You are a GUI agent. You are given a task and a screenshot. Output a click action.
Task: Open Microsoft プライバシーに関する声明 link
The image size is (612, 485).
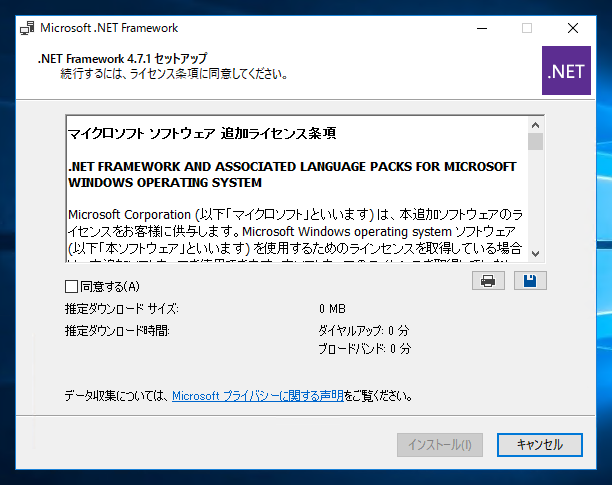point(258,396)
